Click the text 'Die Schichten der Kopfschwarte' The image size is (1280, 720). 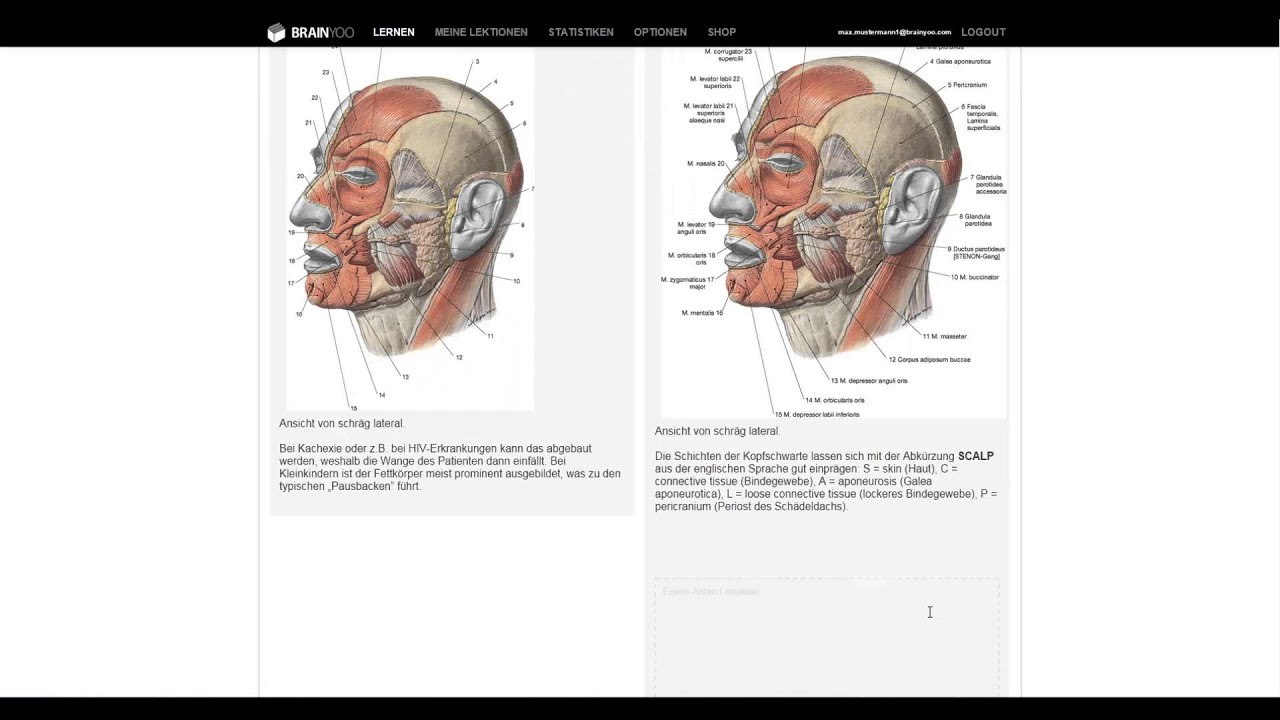(727, 456)
